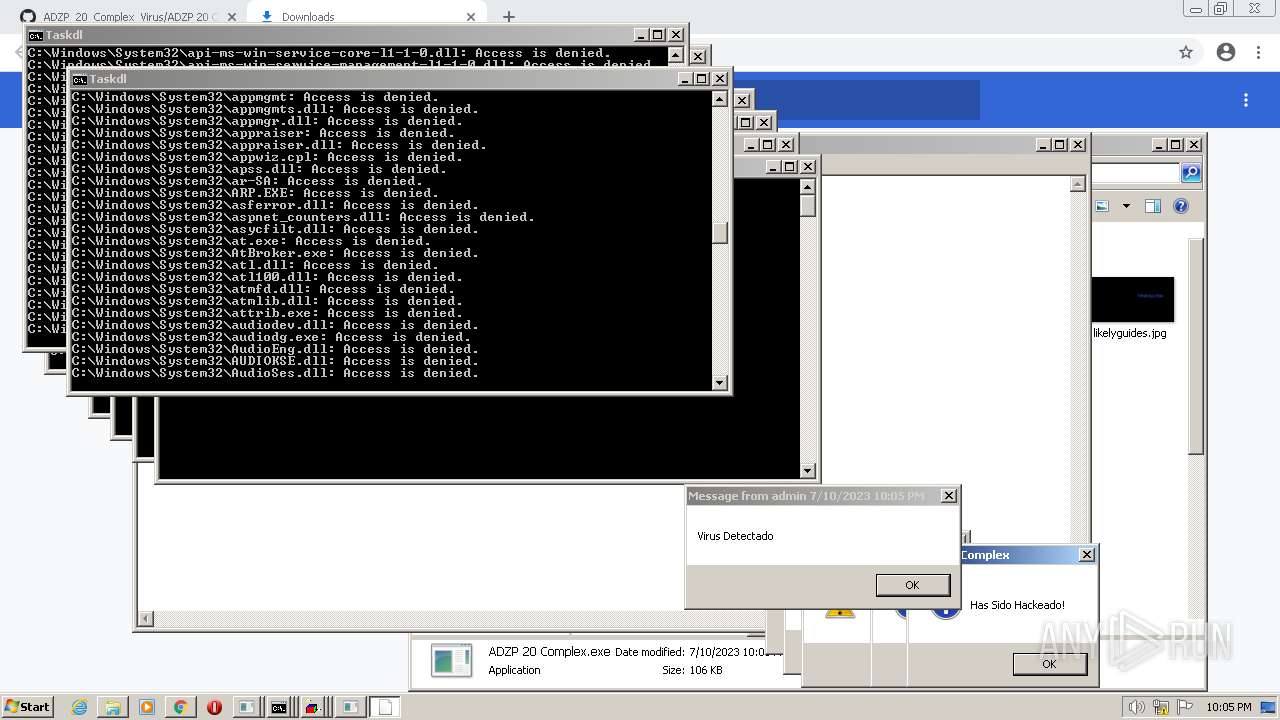Click OK on the Virus Detectado message
1280x720 pixels.
912,585
